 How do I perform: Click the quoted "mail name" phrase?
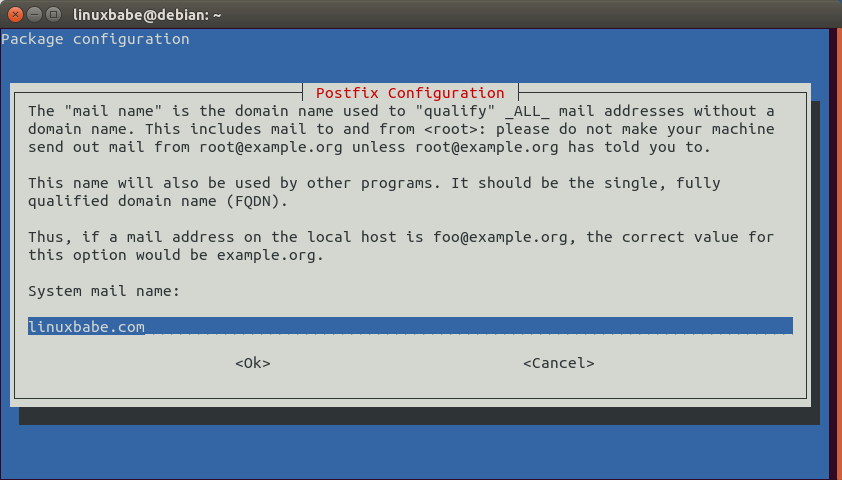pyautogui.click(x=106, y=111)
